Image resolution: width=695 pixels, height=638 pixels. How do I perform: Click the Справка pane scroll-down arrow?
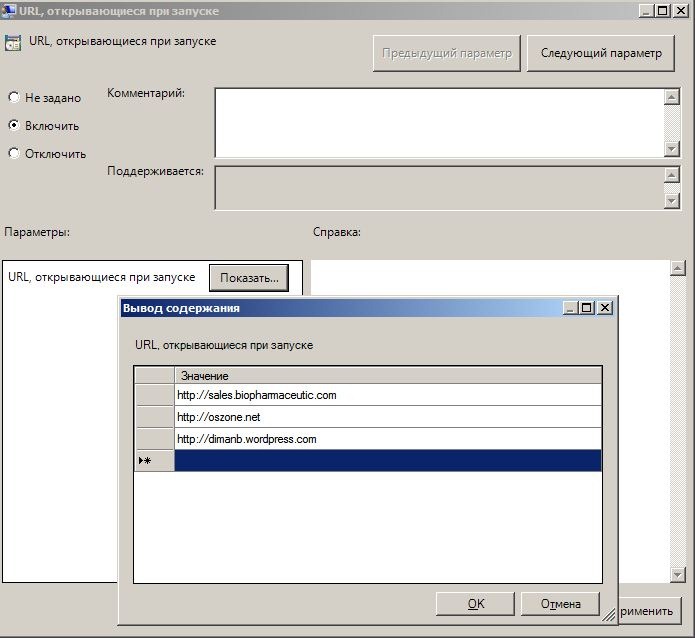coord(678,575)
